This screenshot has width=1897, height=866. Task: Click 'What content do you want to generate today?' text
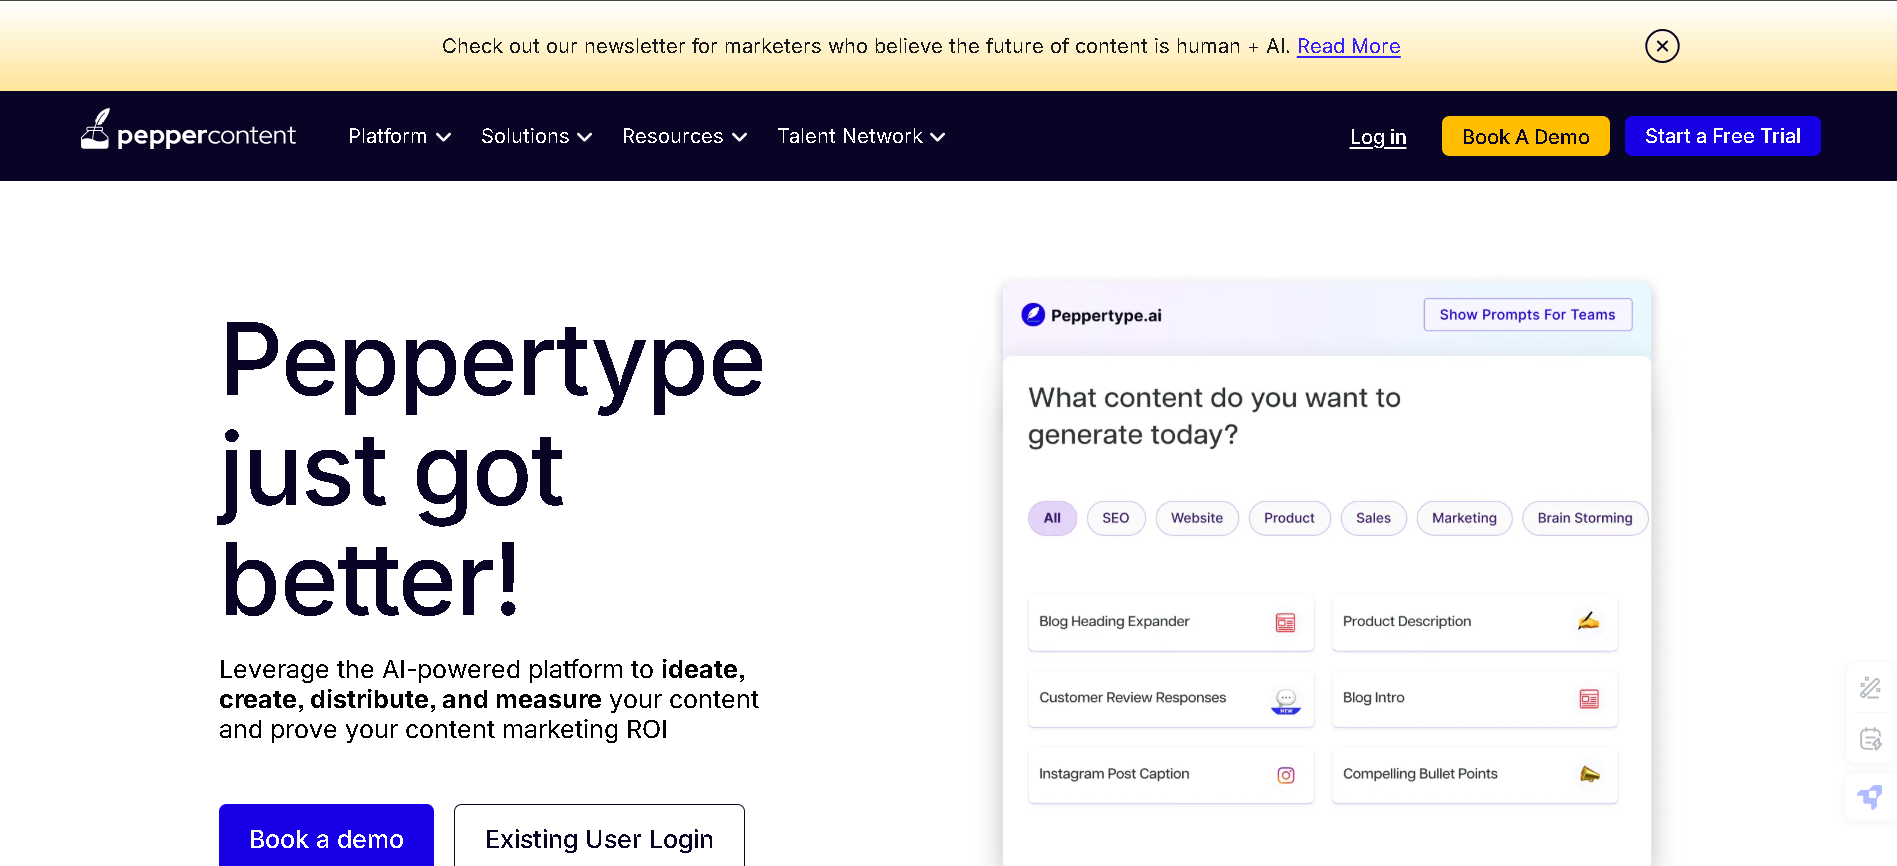point(1214,416)
